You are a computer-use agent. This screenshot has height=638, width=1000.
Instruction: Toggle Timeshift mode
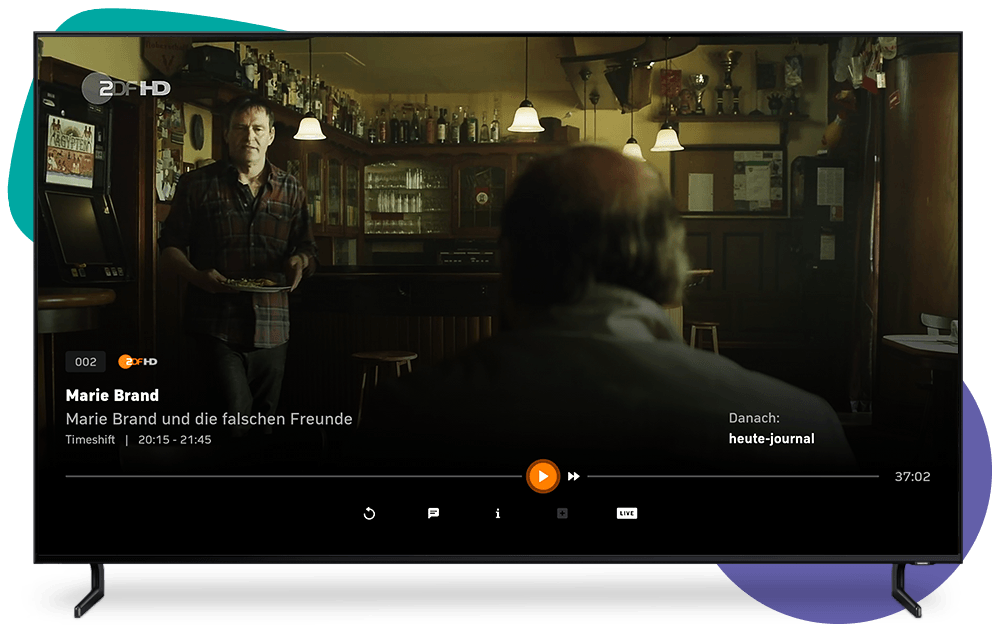click(x=90, y=438)
